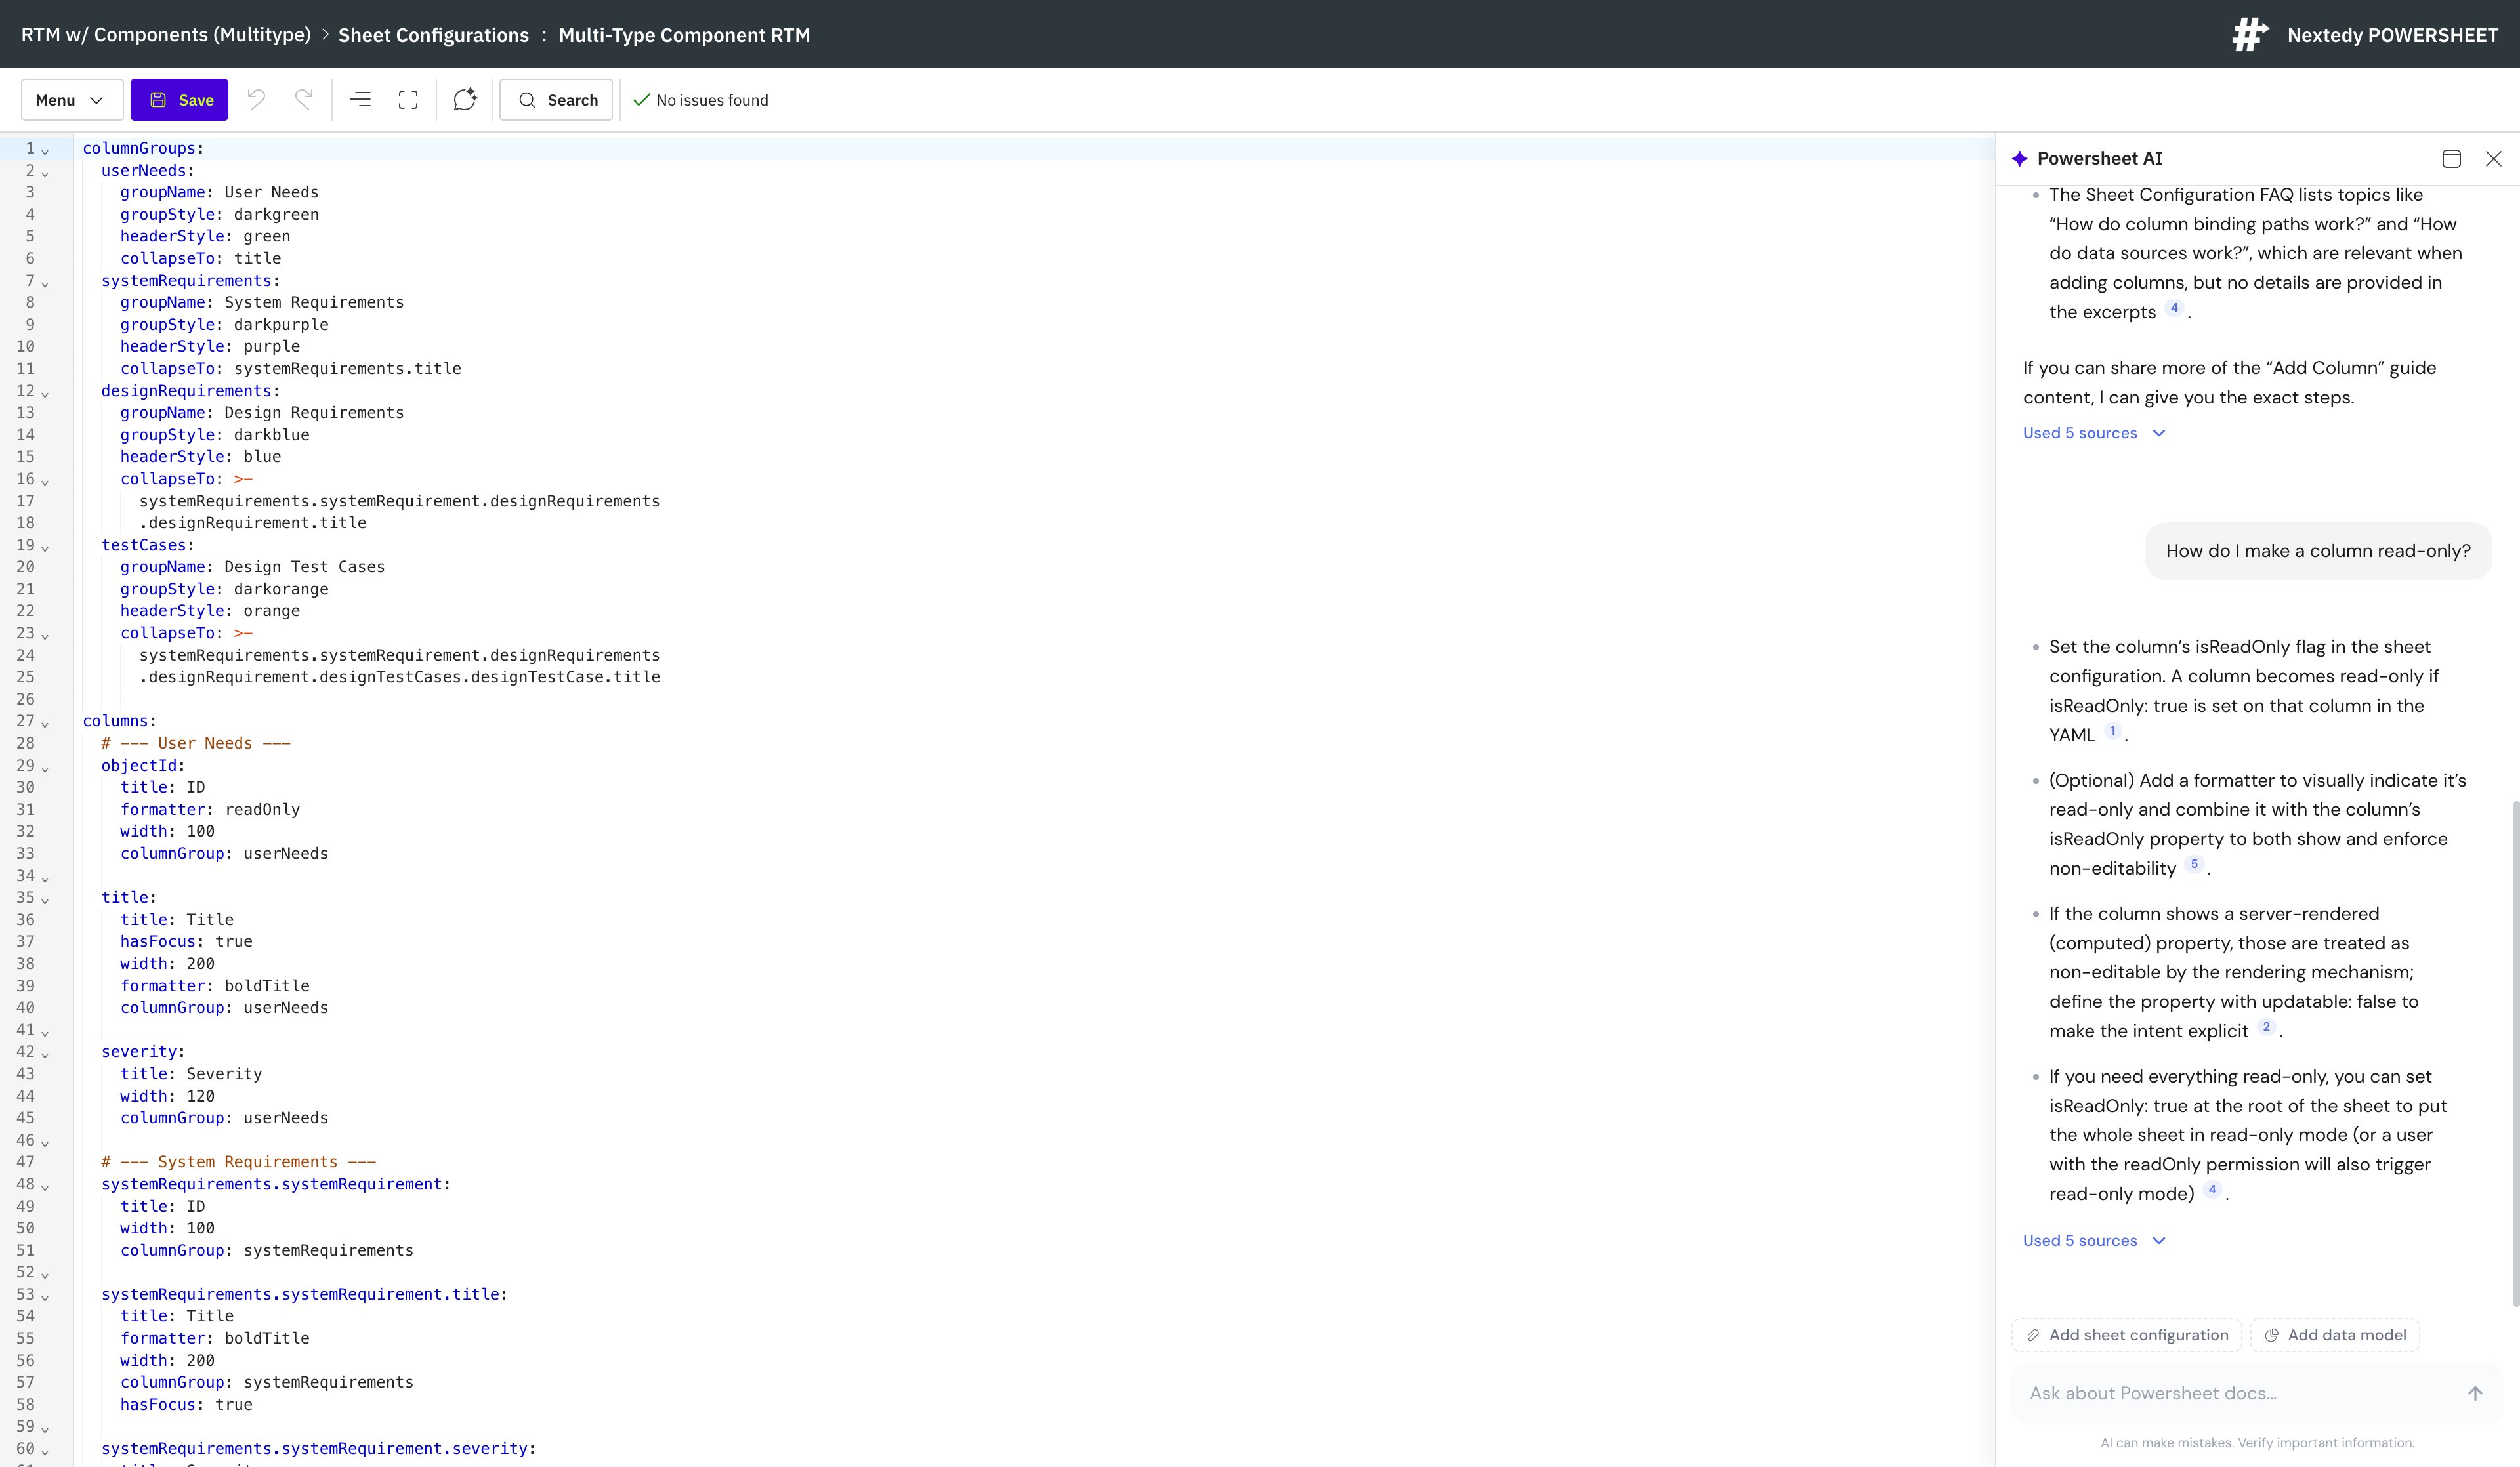
Task: Expand Used 5 sources under read-only answer
Action: pyautogui.click(x=2093, y=1240)
